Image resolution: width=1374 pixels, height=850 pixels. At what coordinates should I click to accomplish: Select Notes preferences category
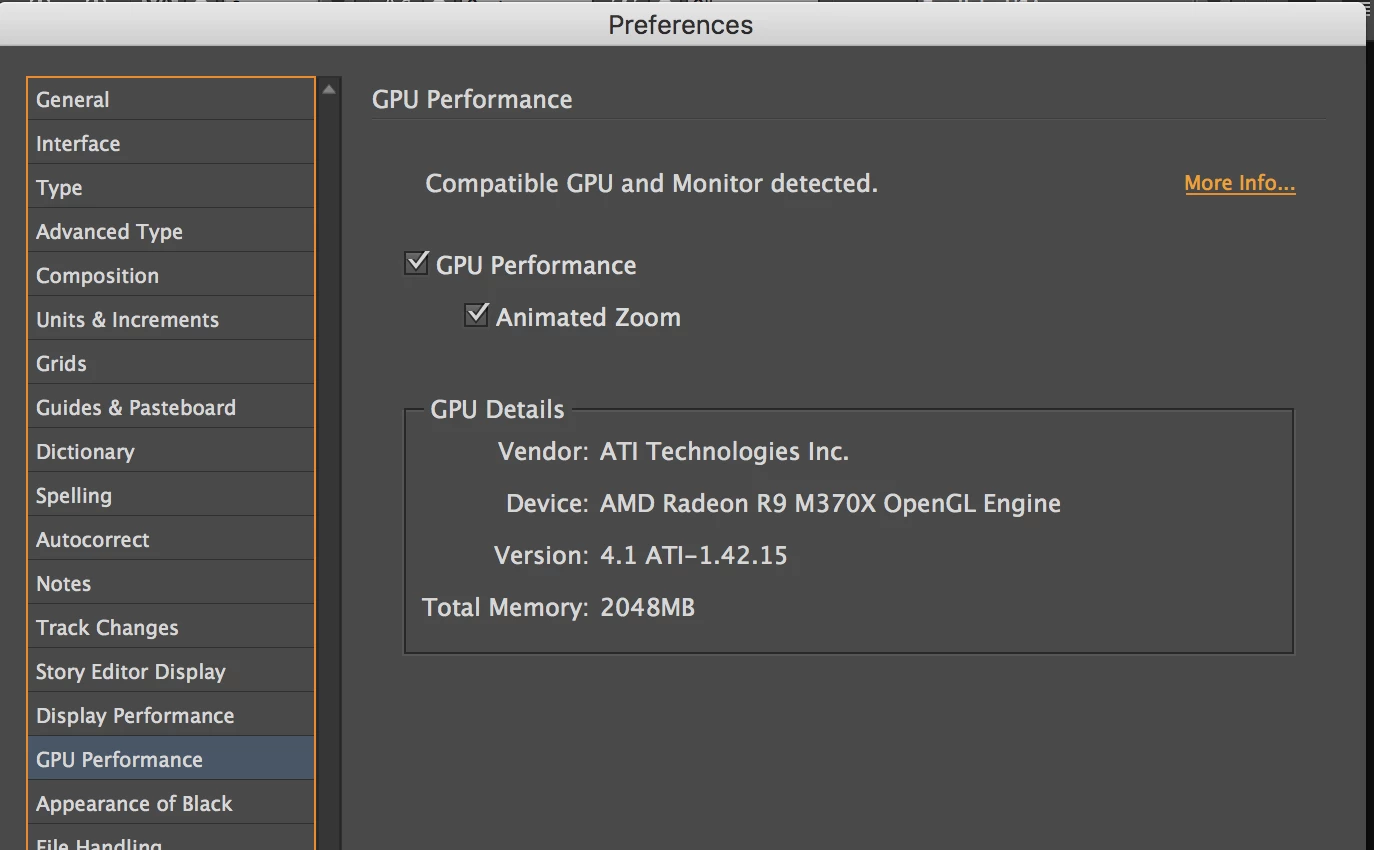[63, 584]
